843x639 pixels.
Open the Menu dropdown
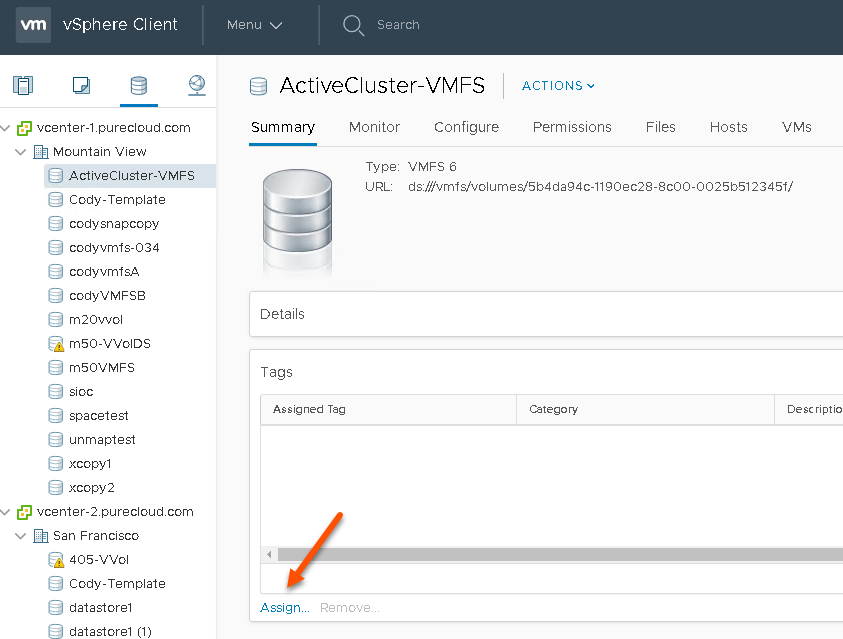(x=254, y=25)
